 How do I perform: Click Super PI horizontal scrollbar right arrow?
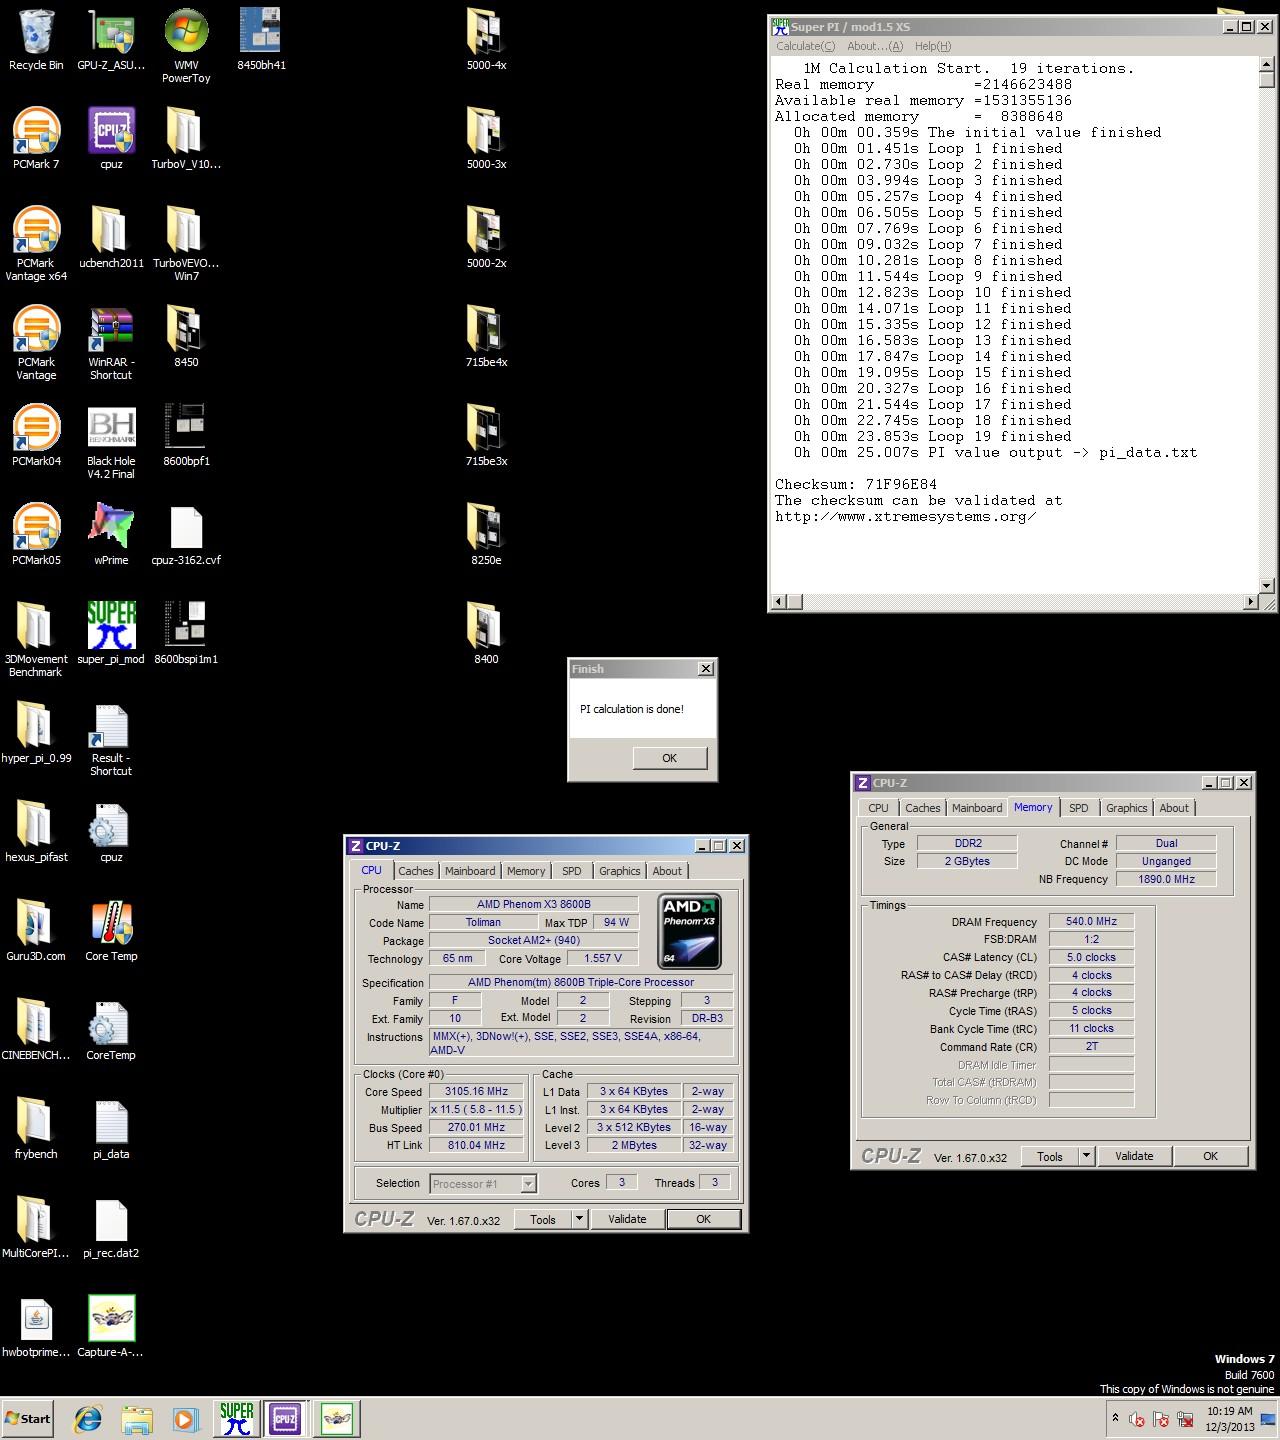[x=1250, y=601]
